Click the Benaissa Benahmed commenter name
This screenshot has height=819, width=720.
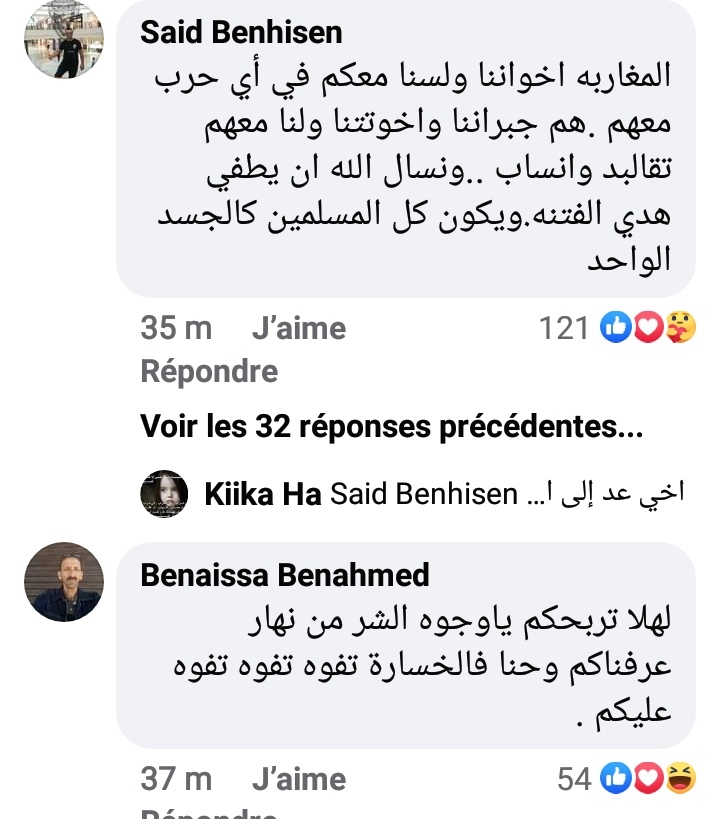click(285, 575)
